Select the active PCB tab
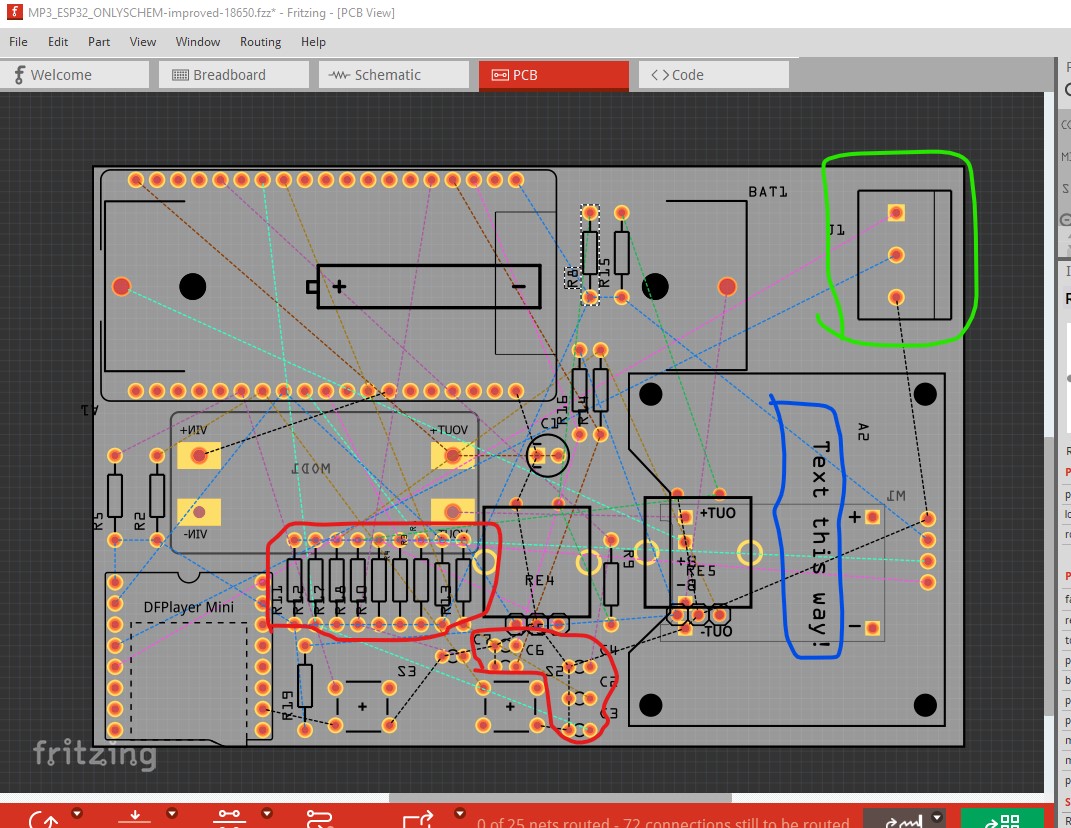Image resolution: width=1071 pixels, height=828 pixels. point(553,75)
